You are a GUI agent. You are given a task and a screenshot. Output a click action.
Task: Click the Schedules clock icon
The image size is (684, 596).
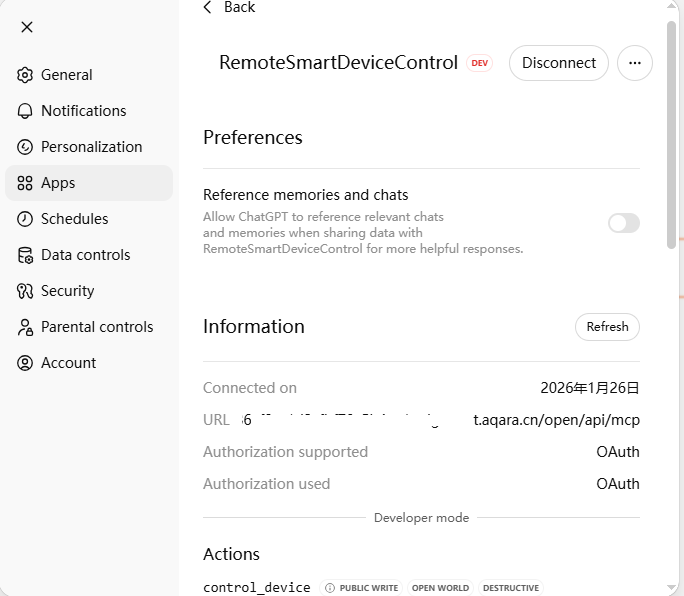click(25, 219)
